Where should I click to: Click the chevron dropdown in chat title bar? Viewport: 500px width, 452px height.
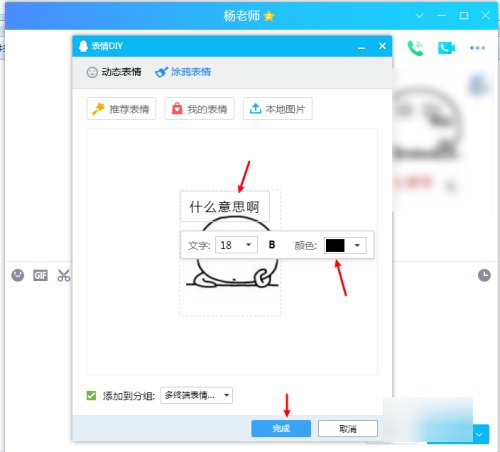click(419, 15)
